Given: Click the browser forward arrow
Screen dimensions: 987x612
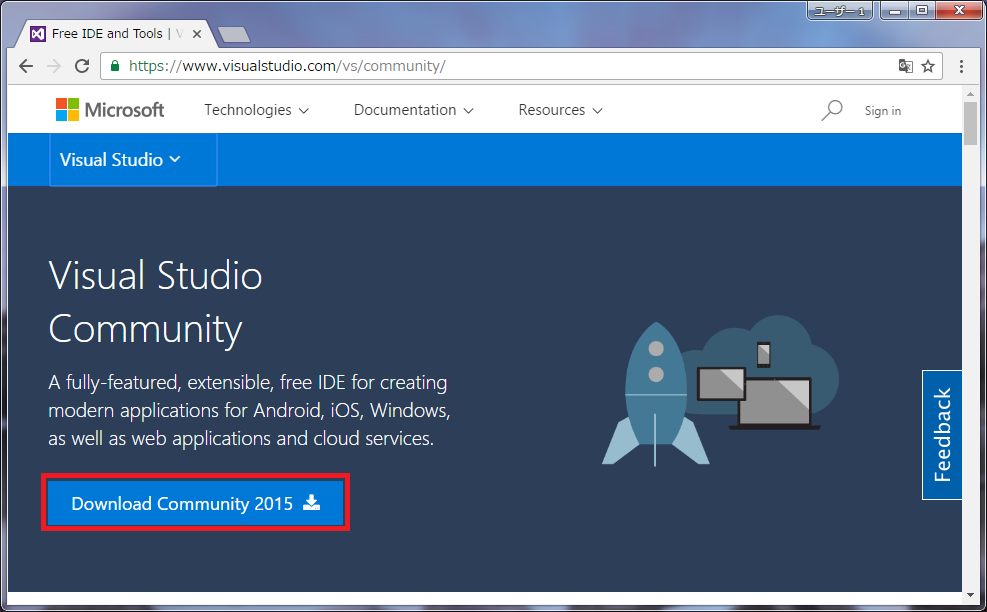Looking at the screenshot, I should (54, 66).
